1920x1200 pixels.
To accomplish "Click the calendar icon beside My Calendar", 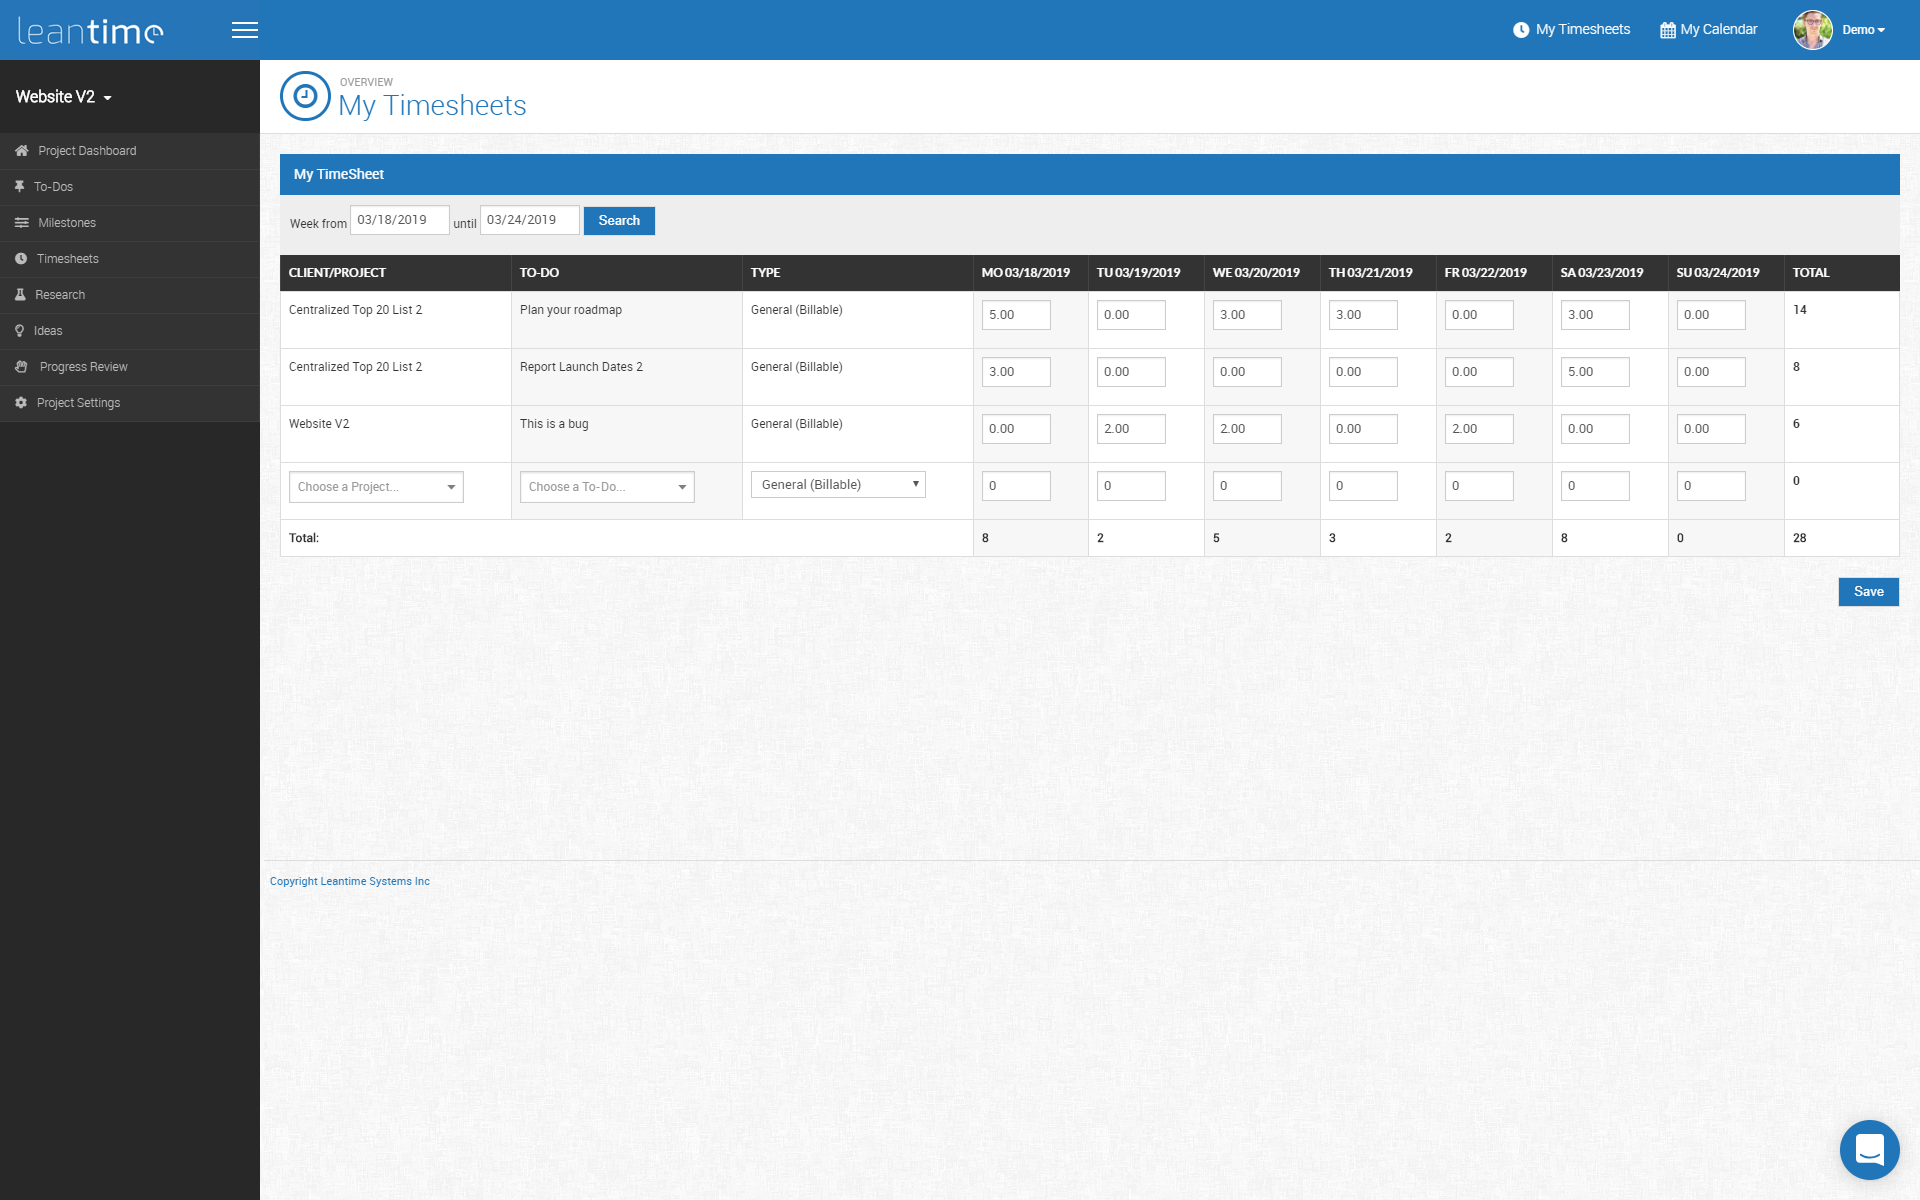I will 1667,30.
